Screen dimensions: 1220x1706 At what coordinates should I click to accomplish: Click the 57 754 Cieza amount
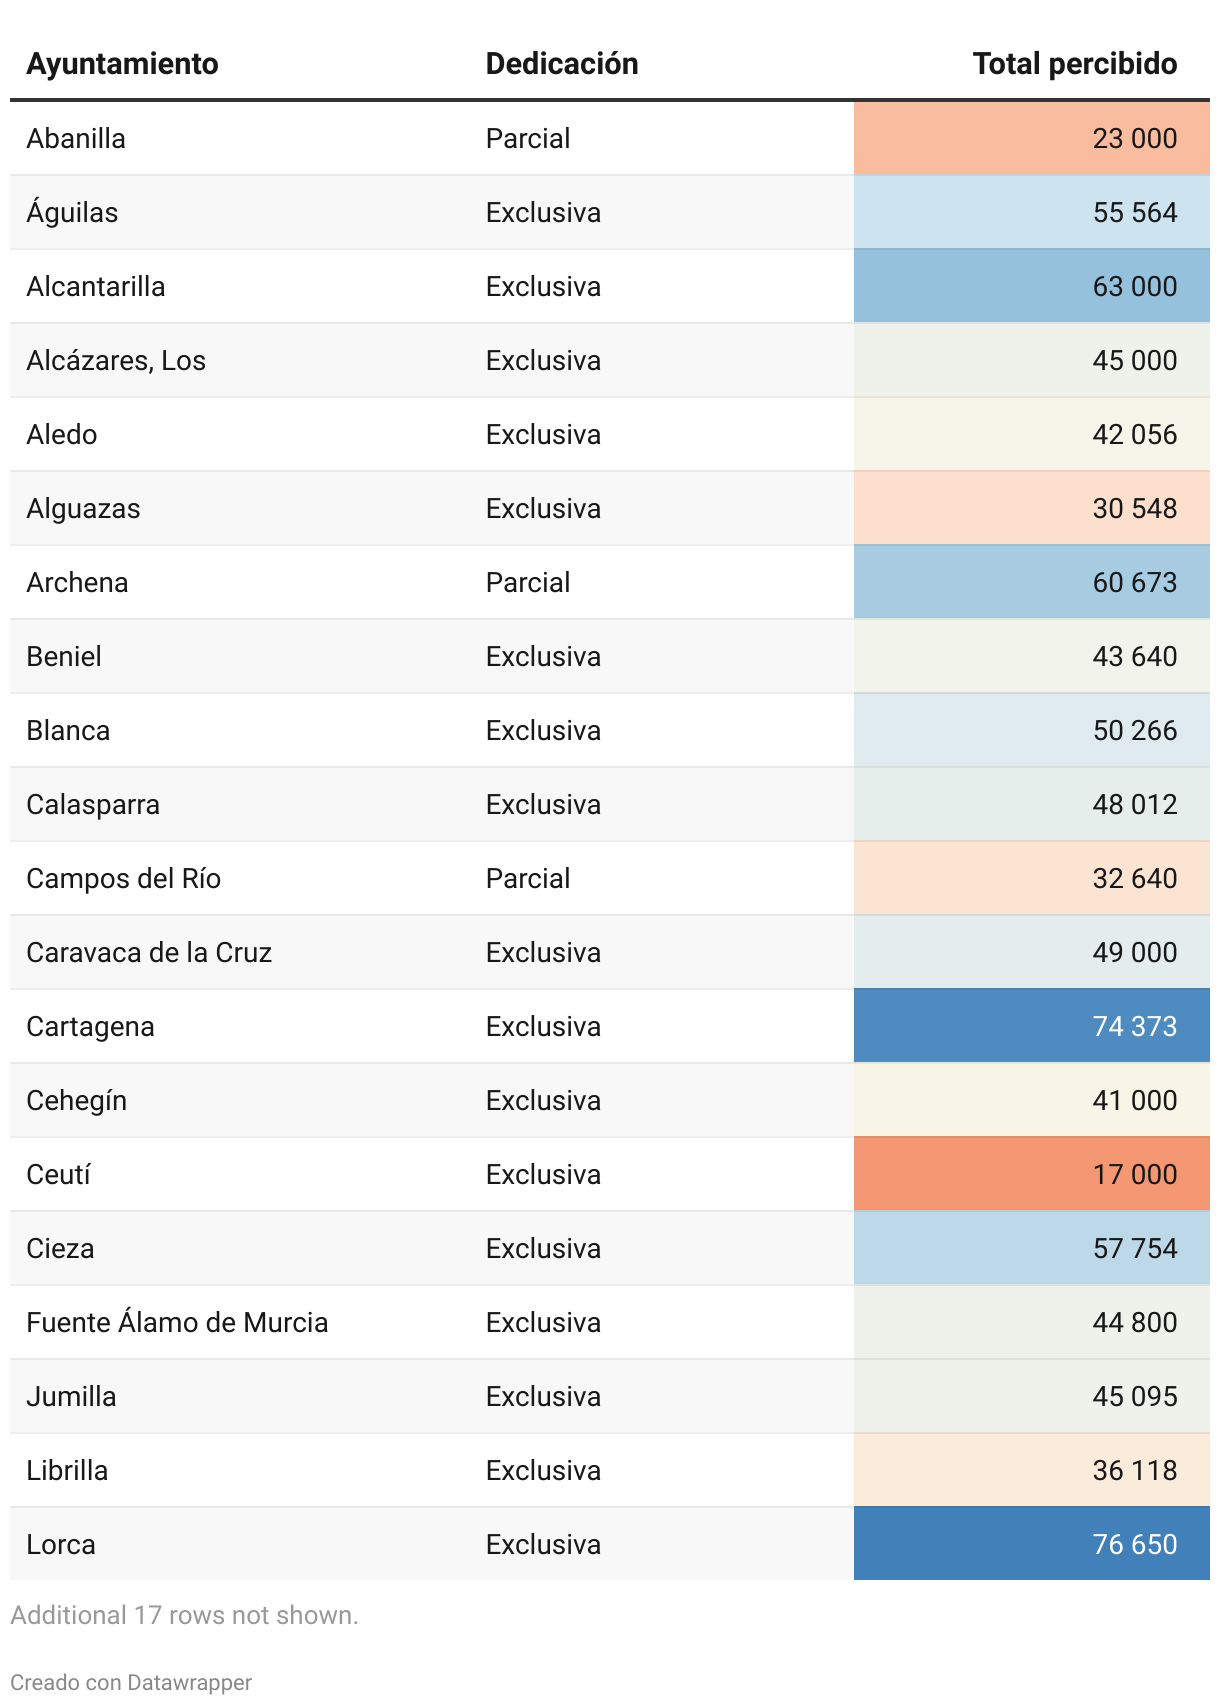pos(1134,1248)
